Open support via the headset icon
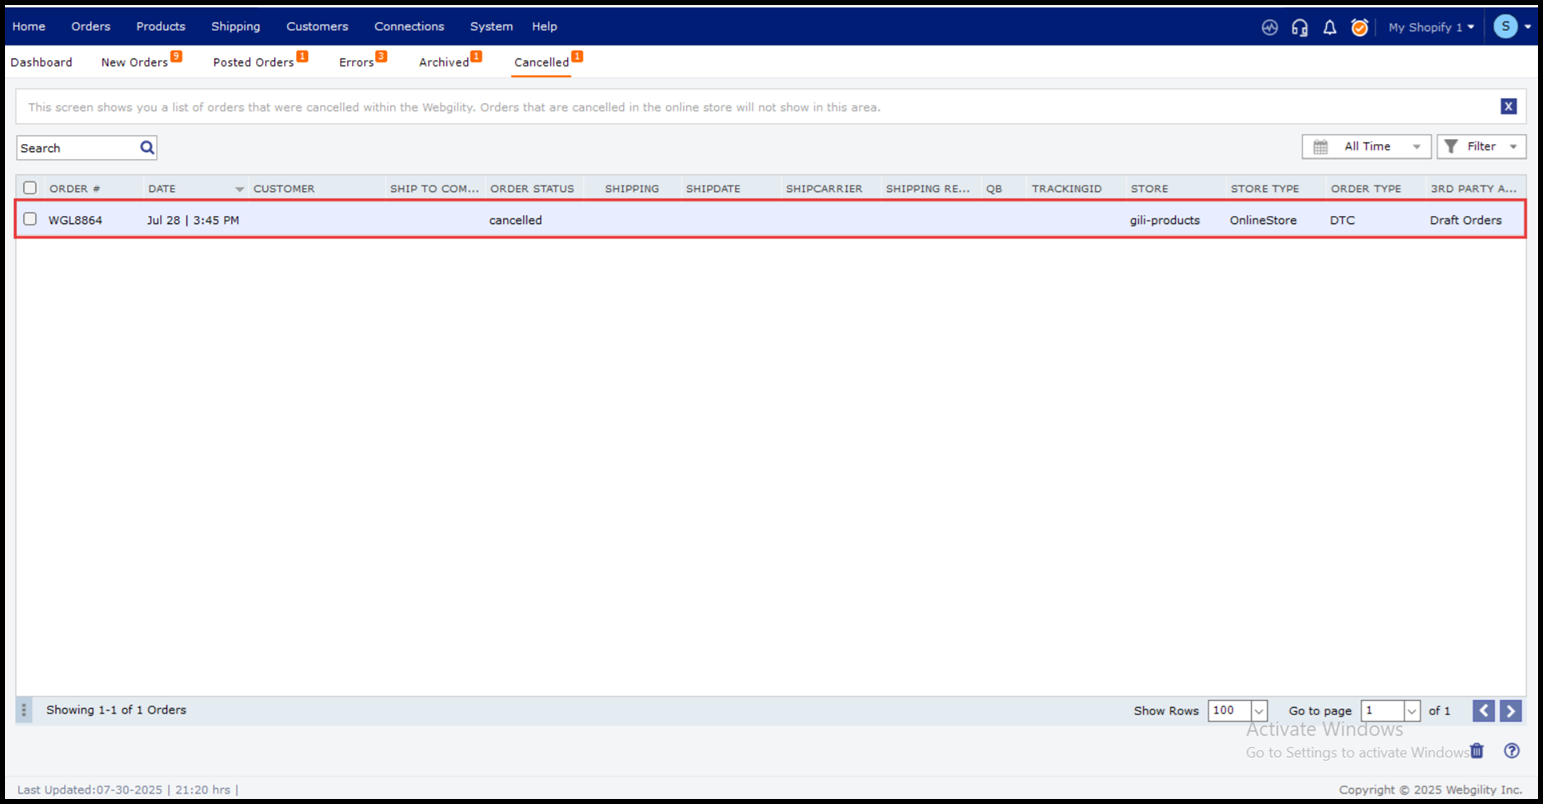1543x804 pixels. point(1300,28)
